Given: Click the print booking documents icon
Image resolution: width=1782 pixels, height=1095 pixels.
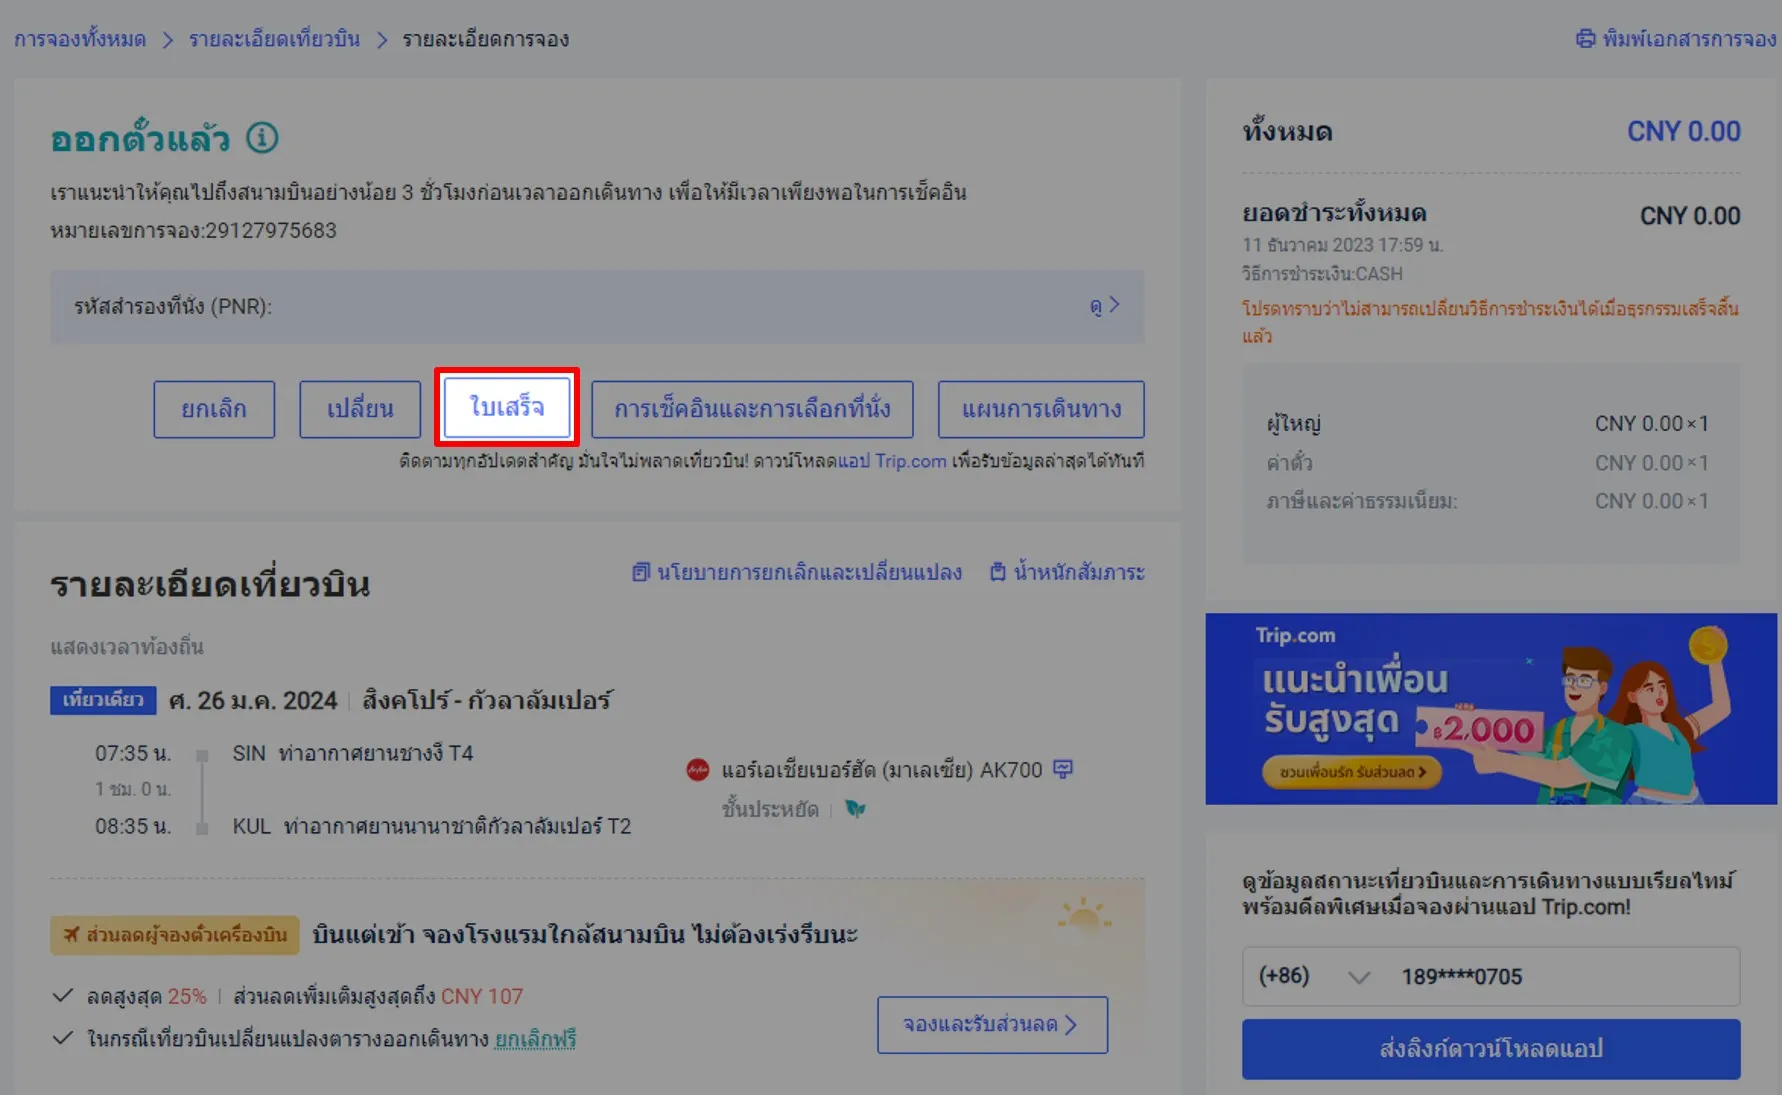Looking at the screenshot, I should pos(1585,38).
